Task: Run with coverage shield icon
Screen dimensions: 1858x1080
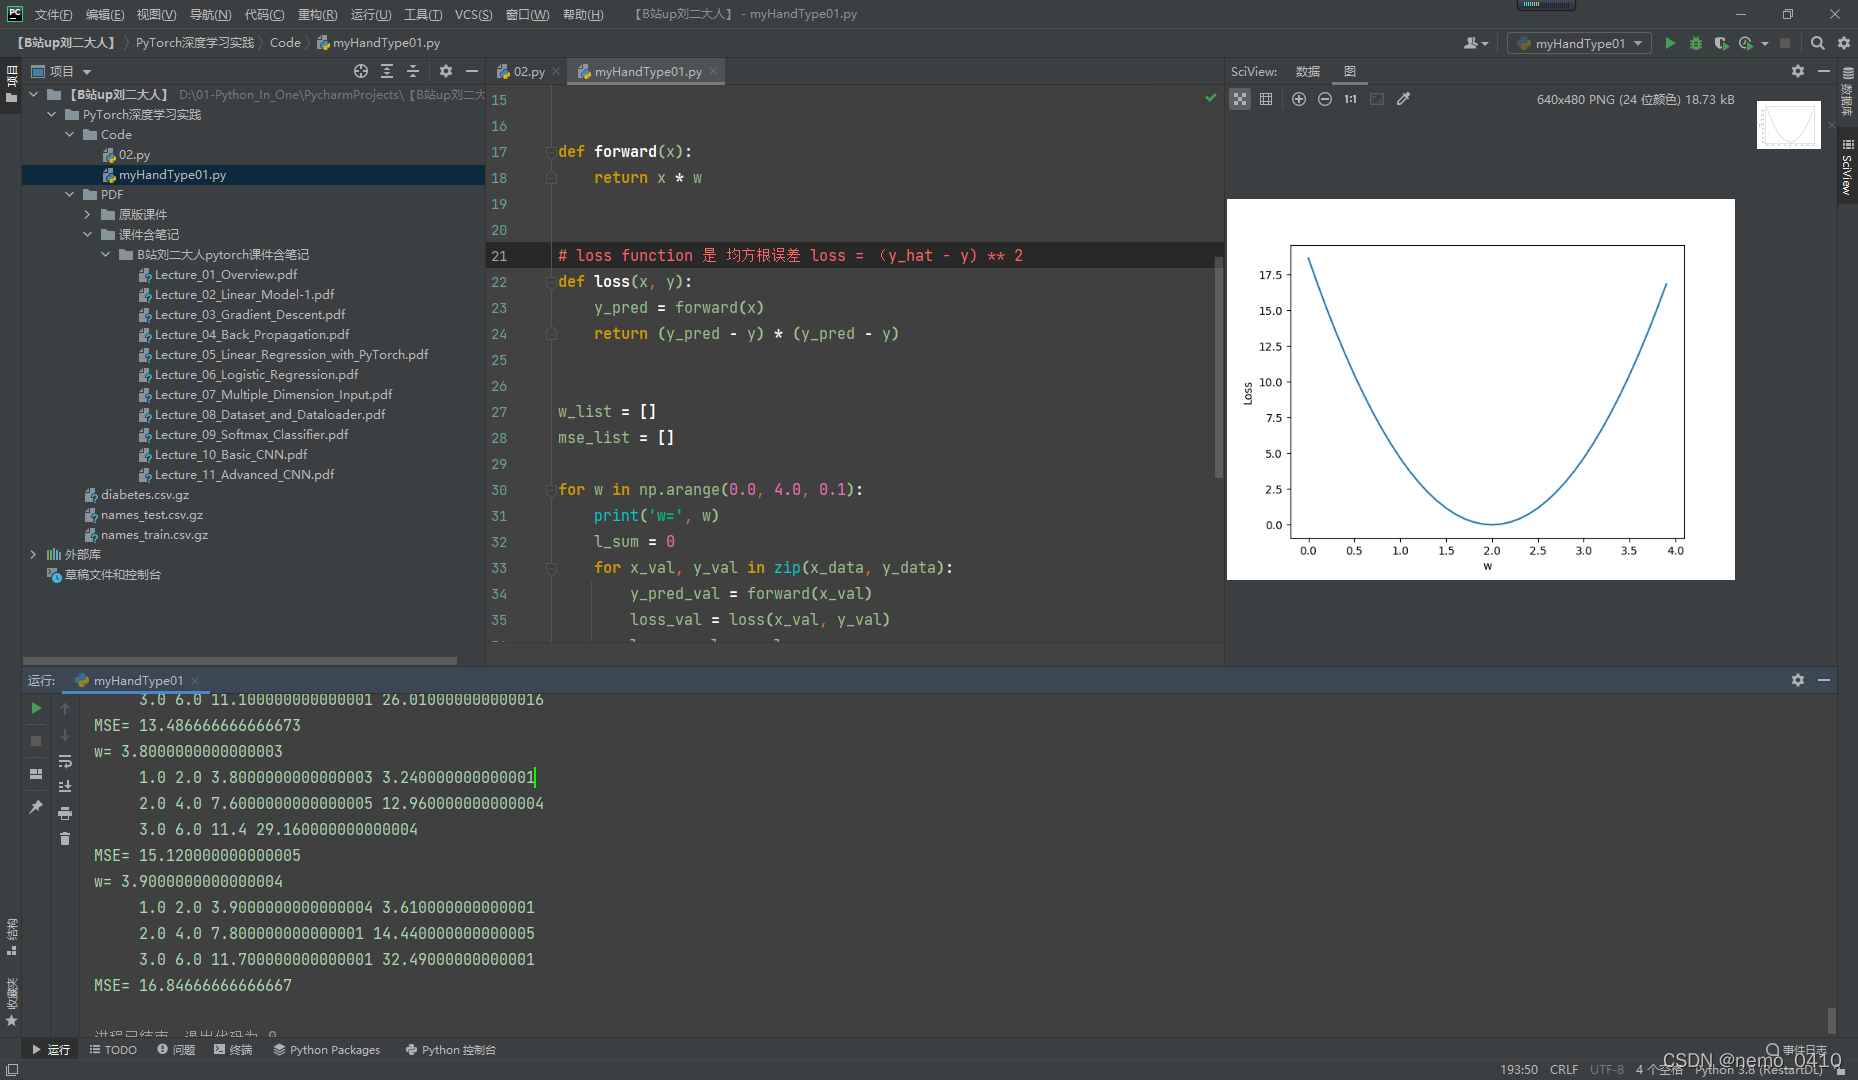Action: coord(1721,43)
